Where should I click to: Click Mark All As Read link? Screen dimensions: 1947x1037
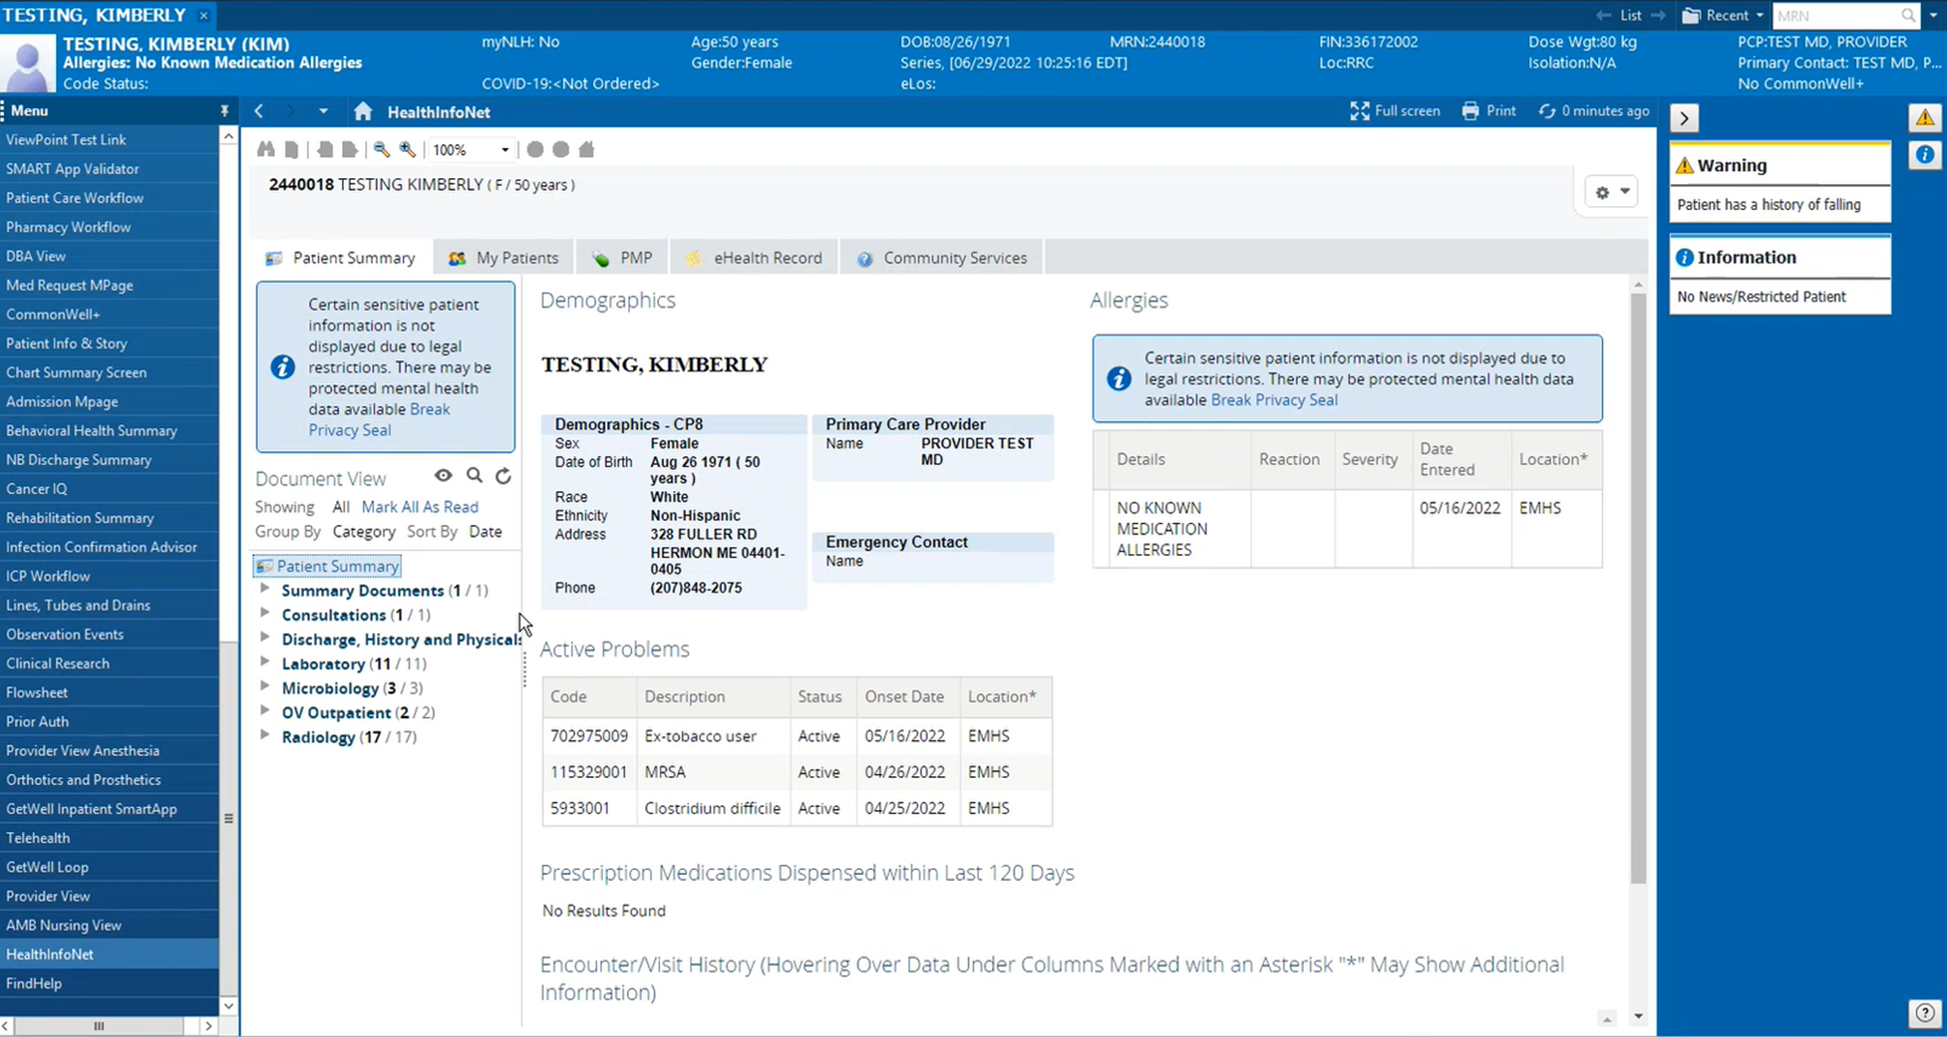coord(419,507)
